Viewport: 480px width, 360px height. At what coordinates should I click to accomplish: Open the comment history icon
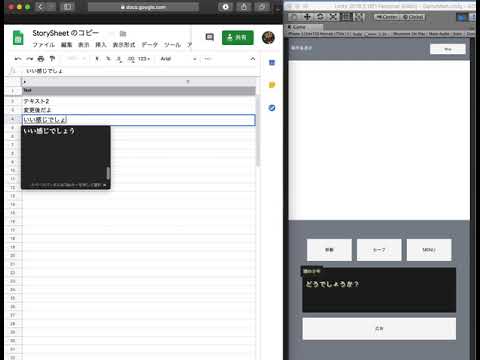210,37
